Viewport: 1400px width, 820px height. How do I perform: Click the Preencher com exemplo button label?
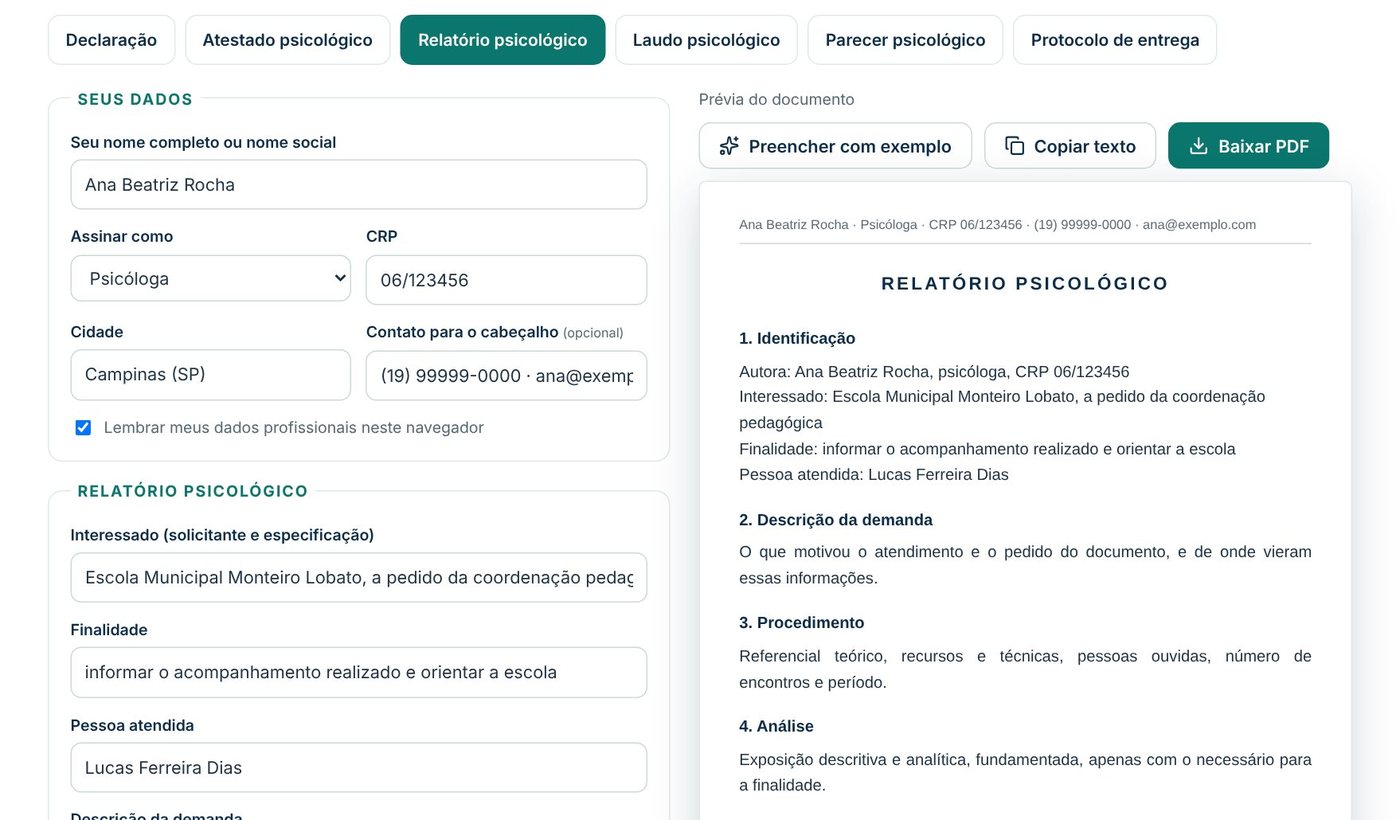click(x=850, y=147)
